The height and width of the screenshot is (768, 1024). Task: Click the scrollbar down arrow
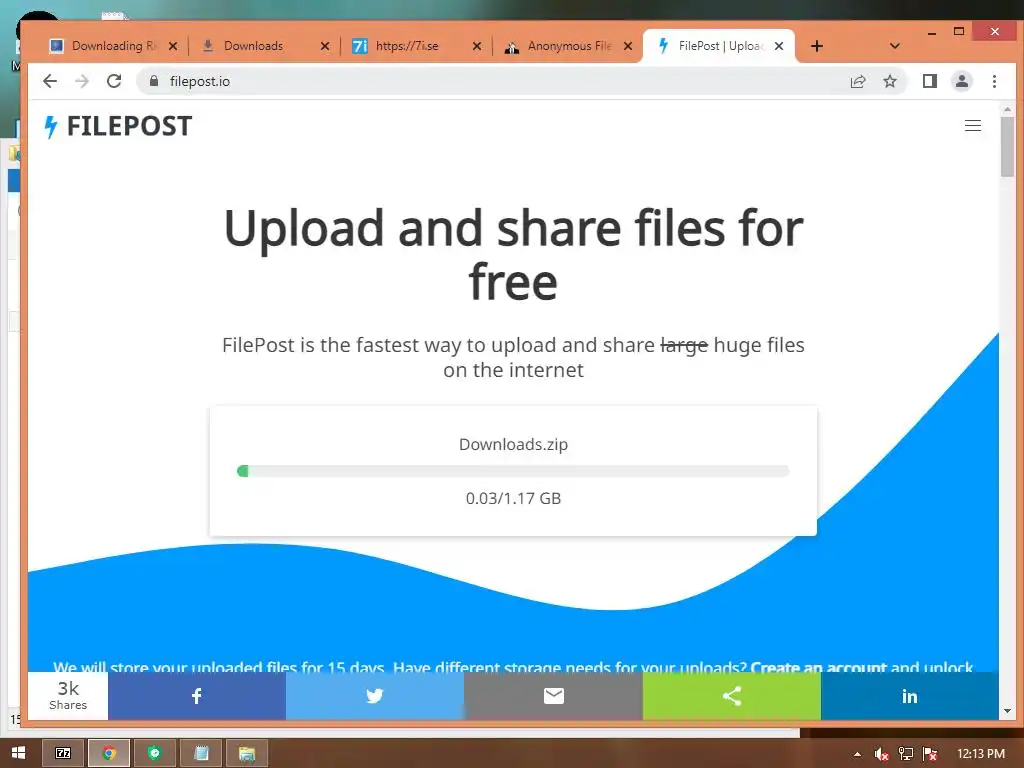1007,711
